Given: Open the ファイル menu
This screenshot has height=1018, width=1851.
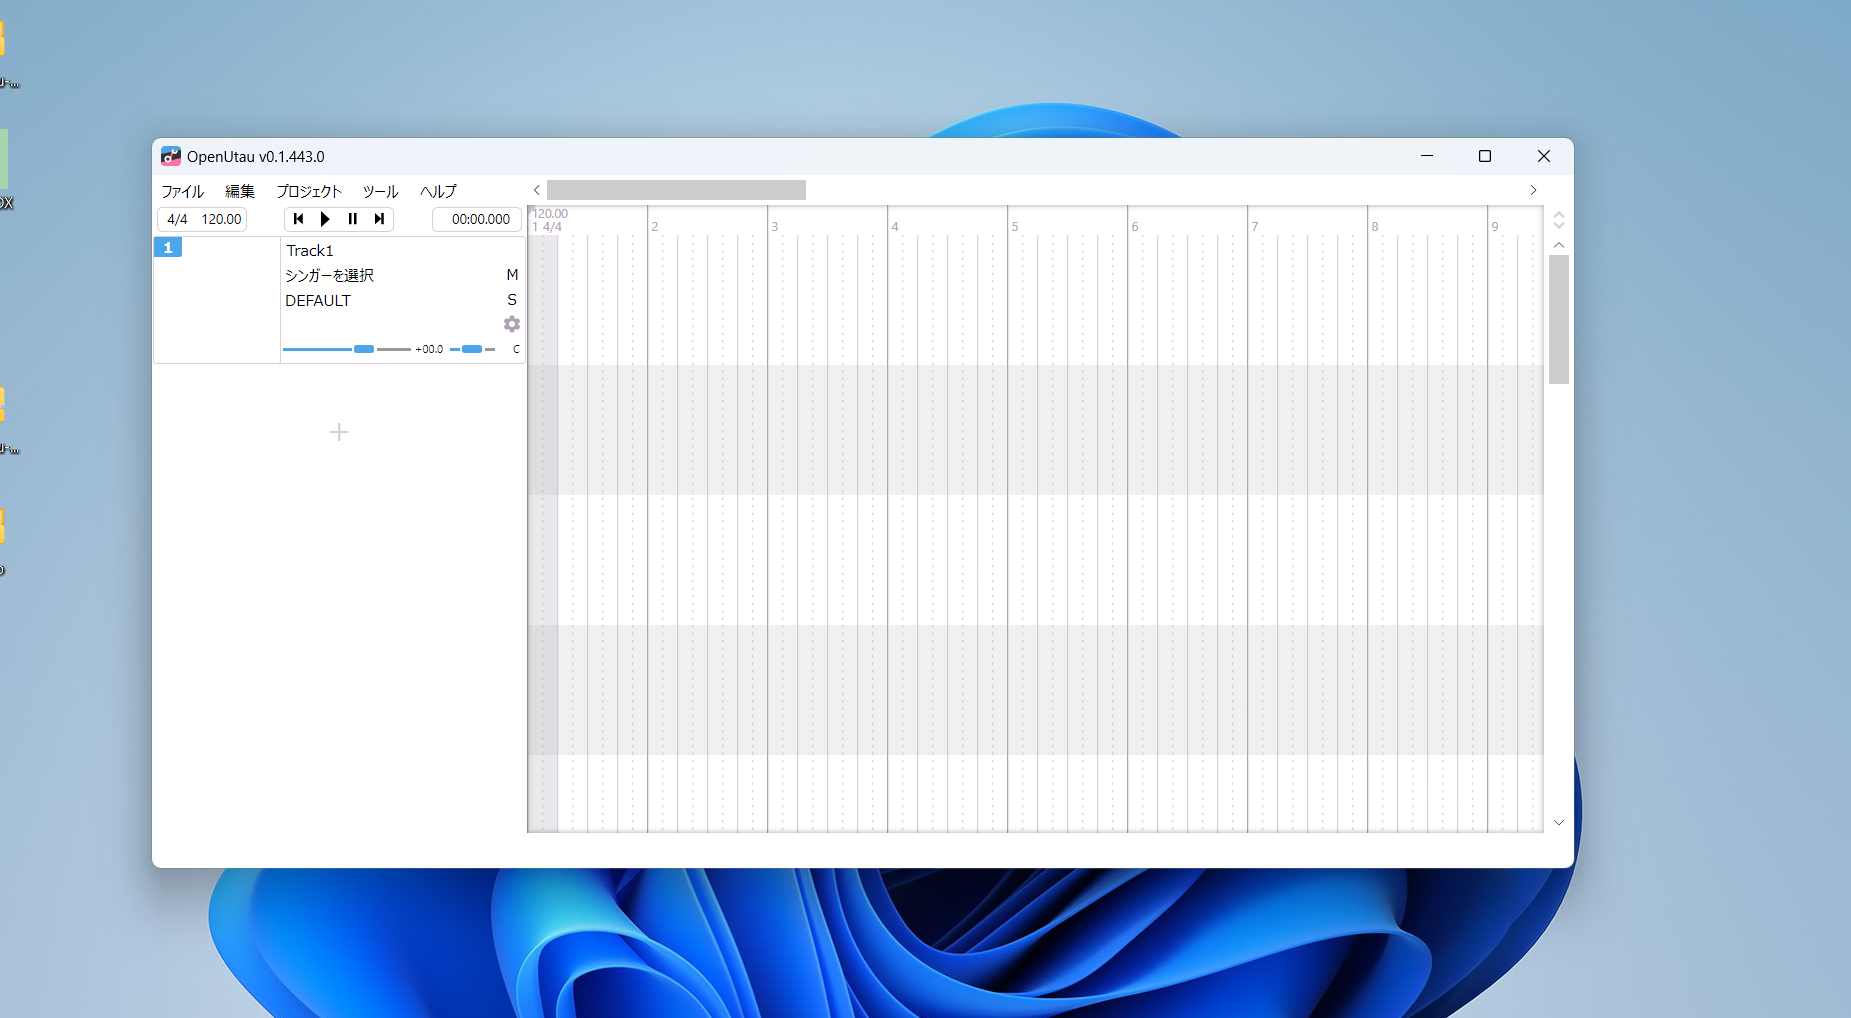Looking at the screenshot, I should pyautogui.click(x=183, y=191).
